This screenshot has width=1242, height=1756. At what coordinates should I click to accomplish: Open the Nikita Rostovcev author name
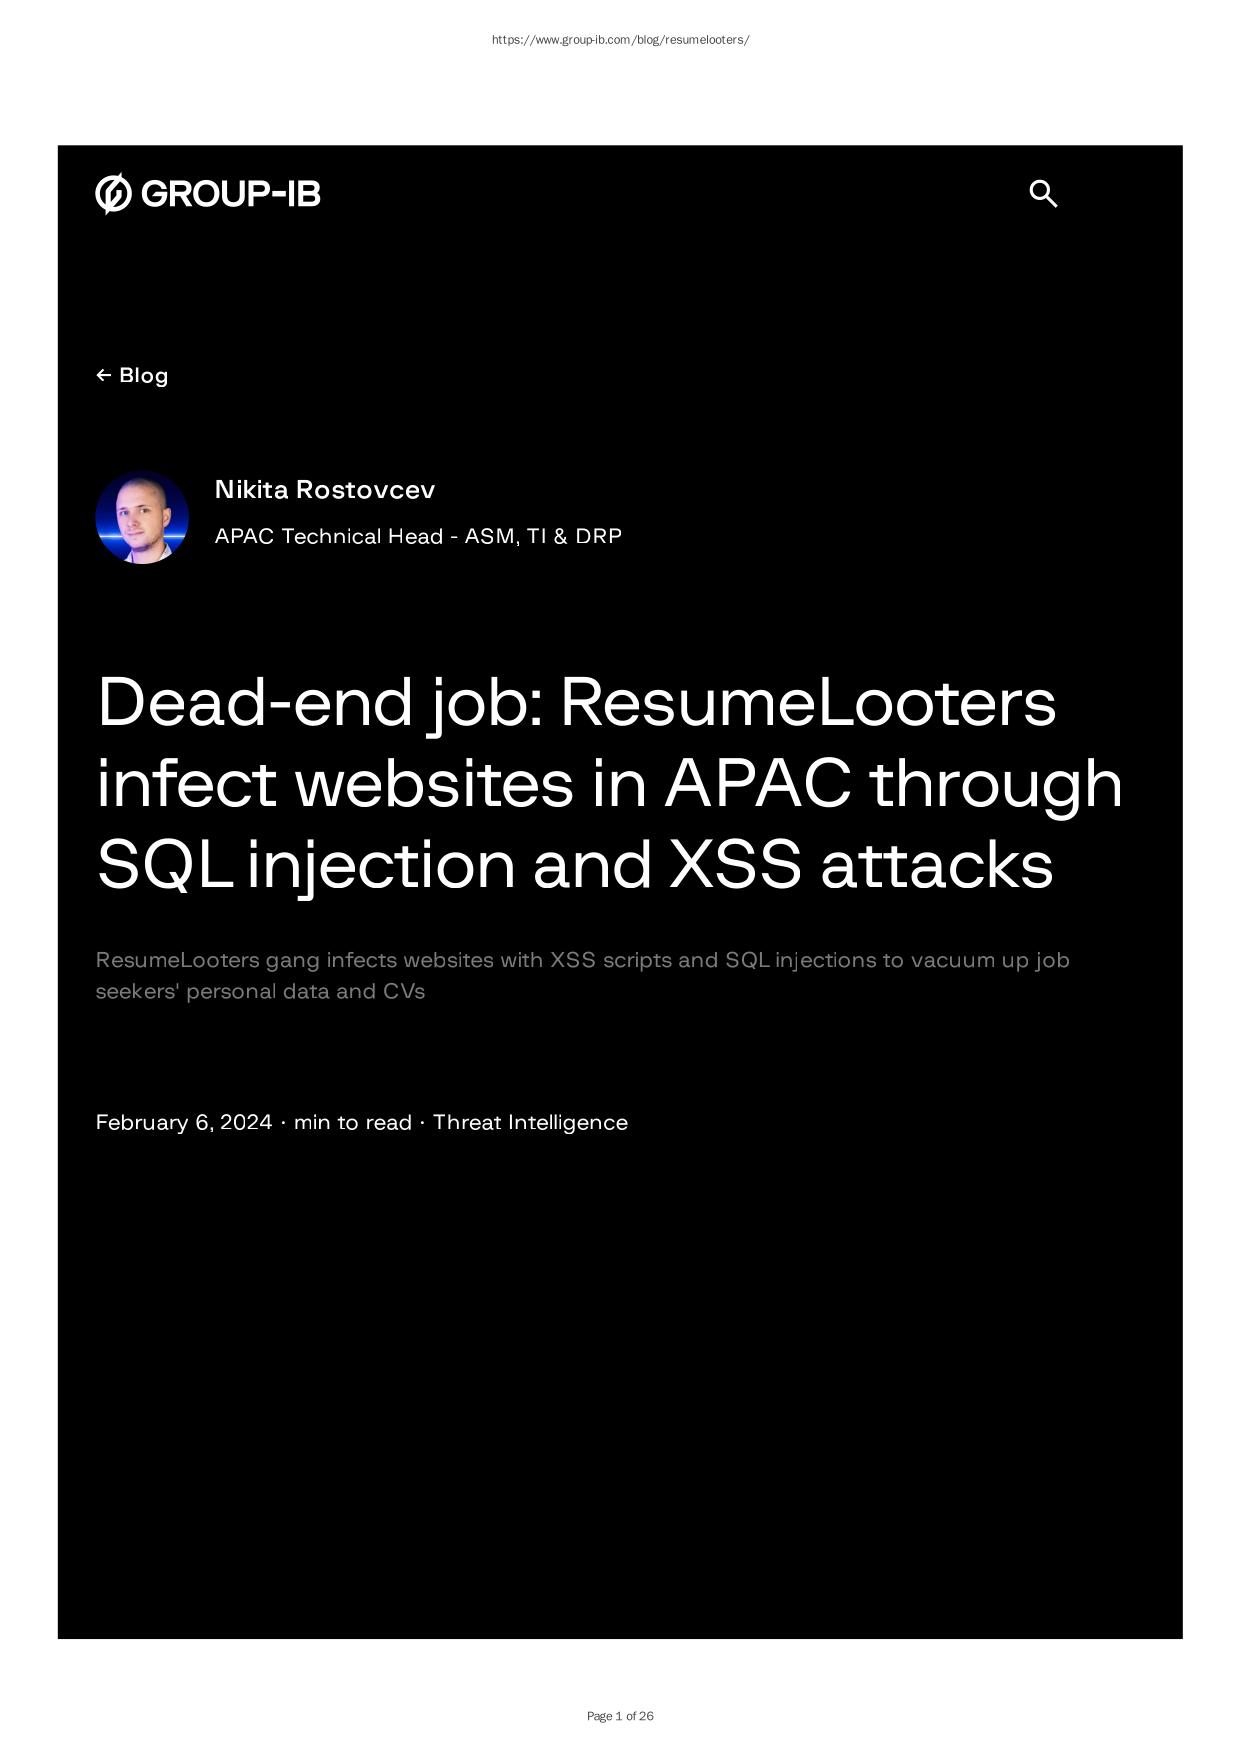pyautogui.click(x=325, y=490)
